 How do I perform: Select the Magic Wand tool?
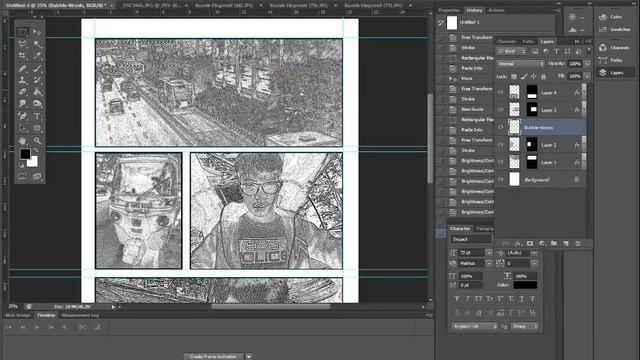(37, 44)
